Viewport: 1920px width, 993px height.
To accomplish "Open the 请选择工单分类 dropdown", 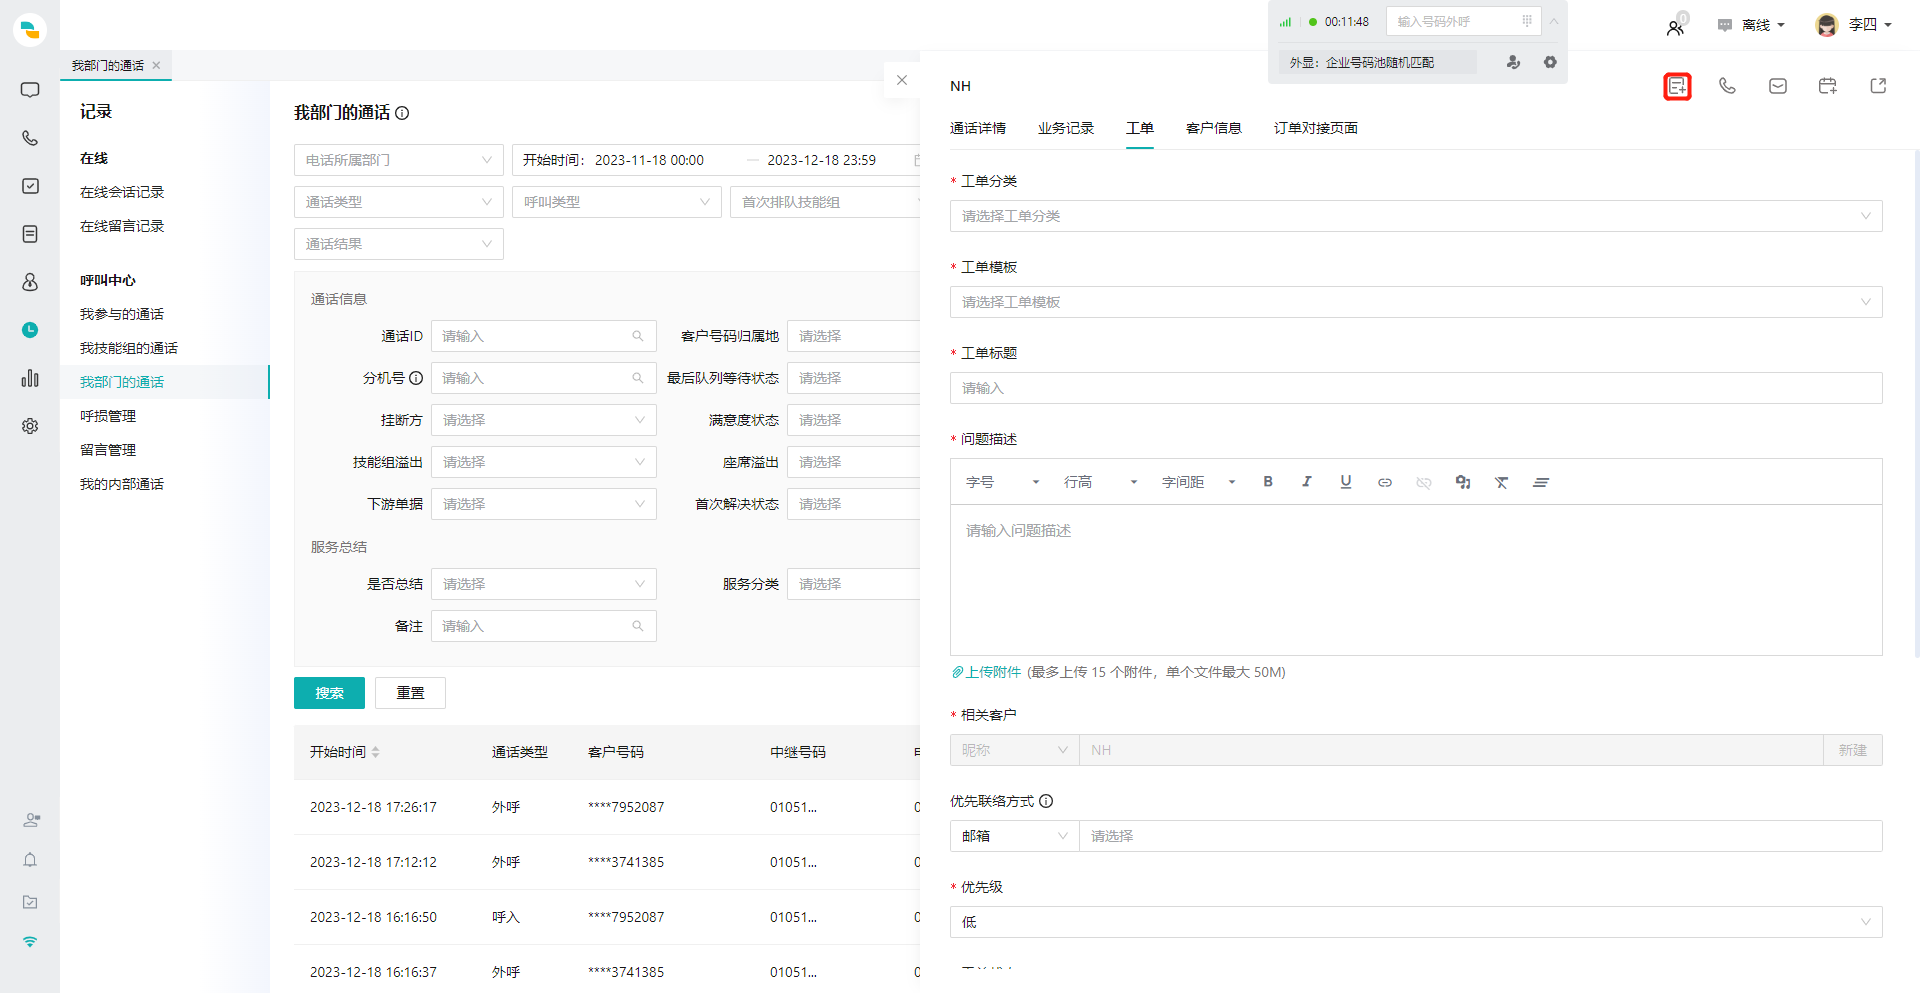I will [1416, 216].
